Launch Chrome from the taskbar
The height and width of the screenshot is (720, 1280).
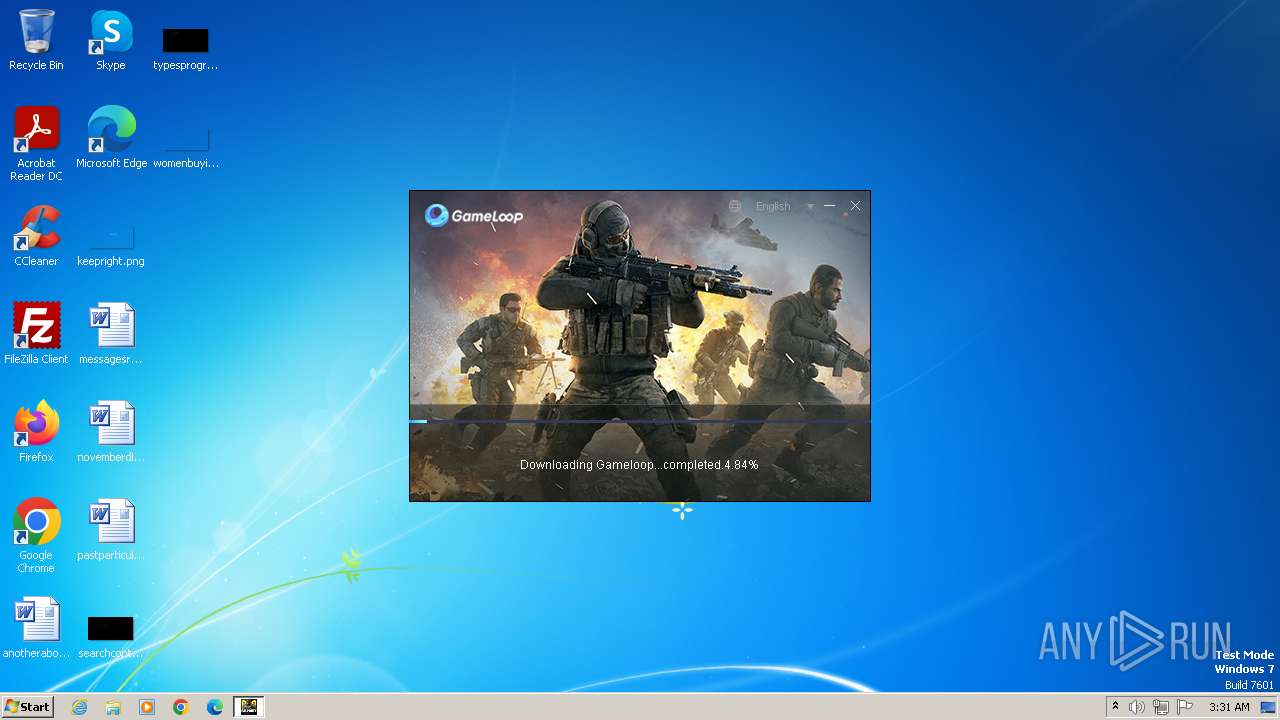[181, 707]
